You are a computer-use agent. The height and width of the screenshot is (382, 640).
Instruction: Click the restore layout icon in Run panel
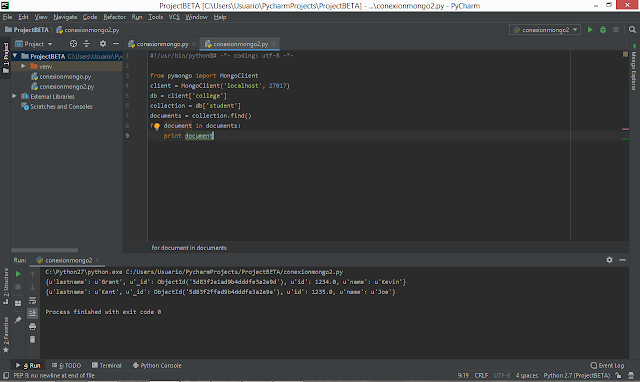18,303
